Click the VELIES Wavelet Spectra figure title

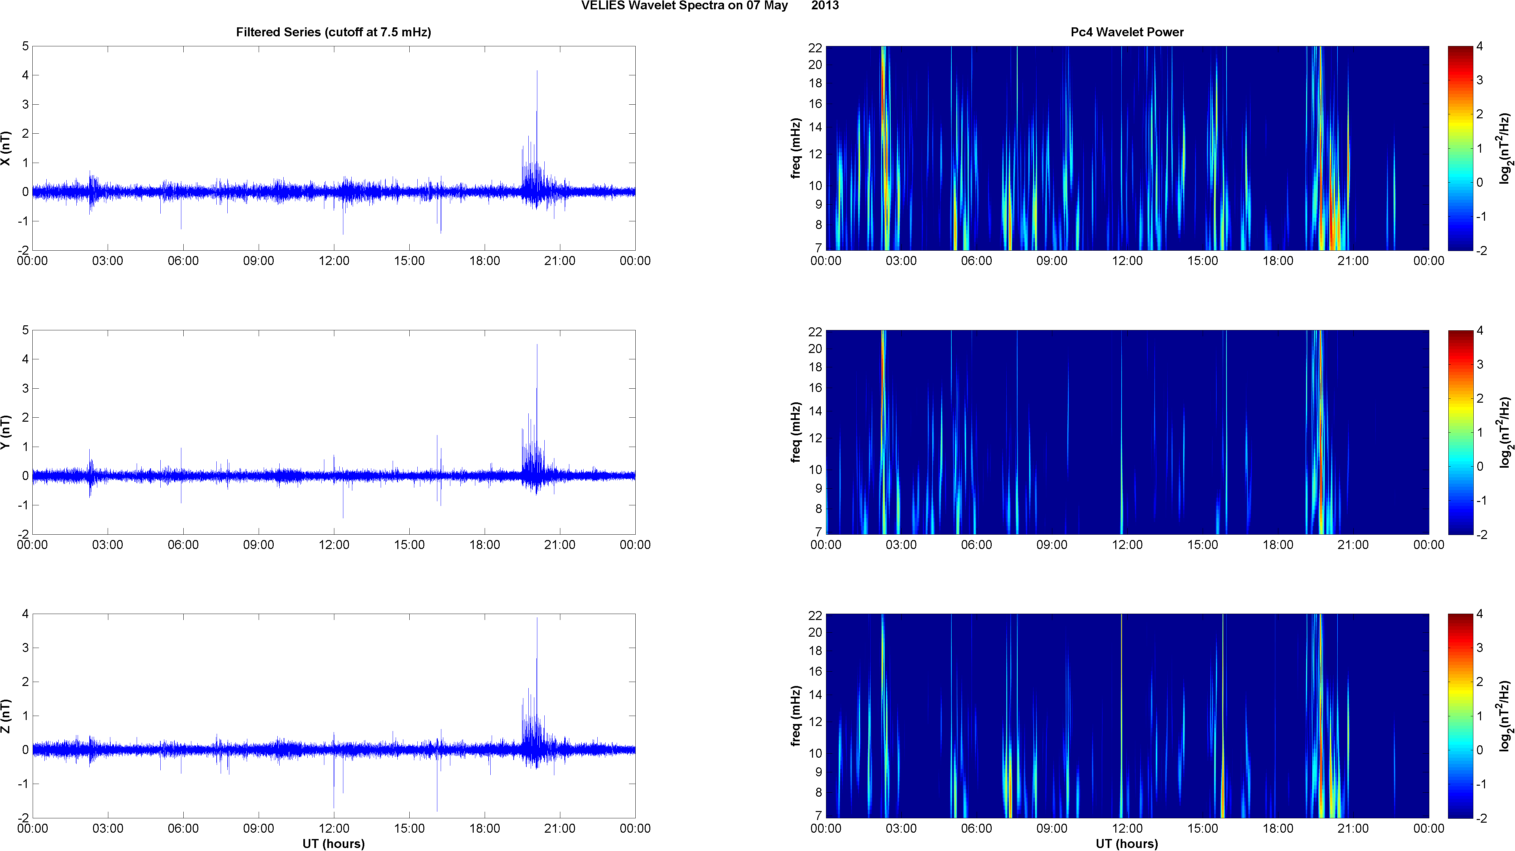(709, 6)
